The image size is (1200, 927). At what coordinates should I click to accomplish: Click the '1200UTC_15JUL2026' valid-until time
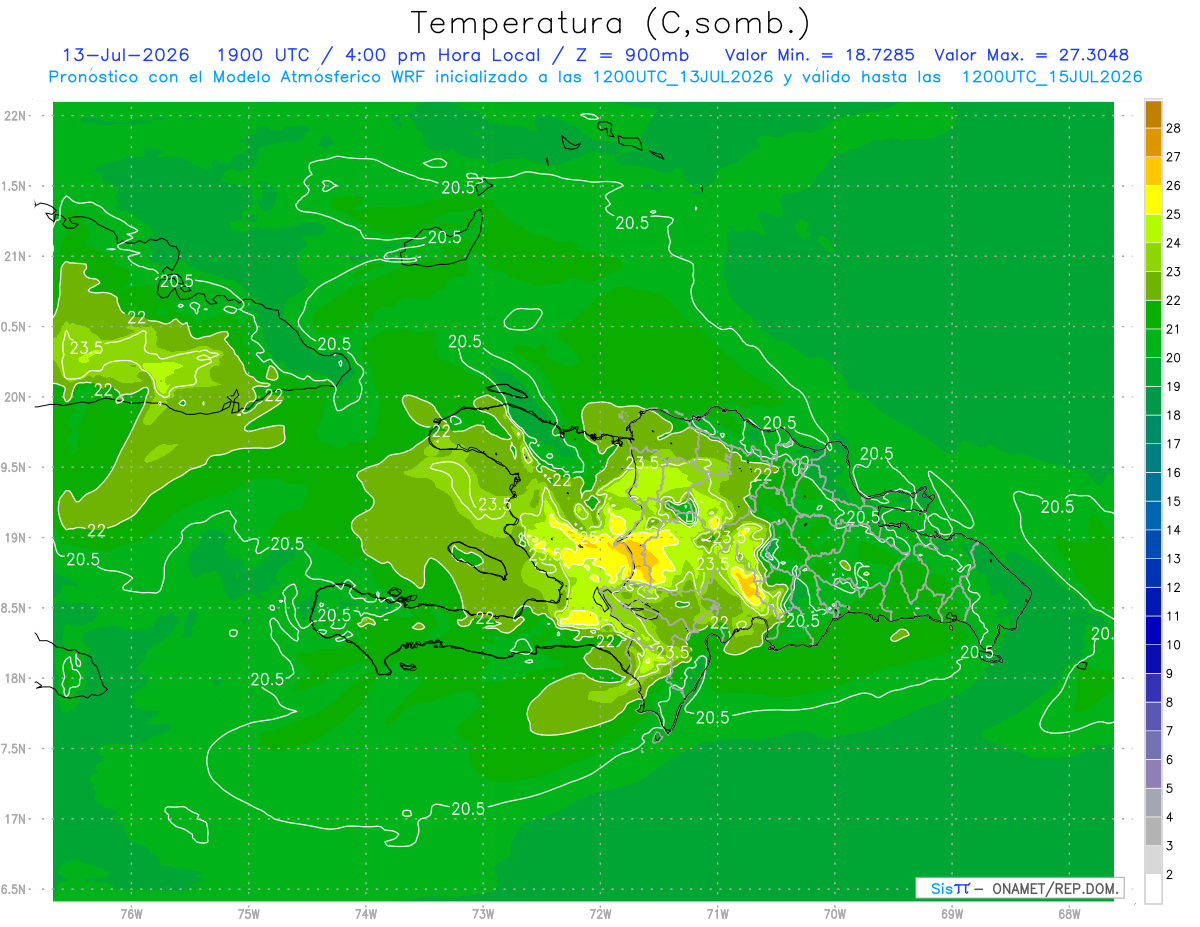tap(1051, 77)
